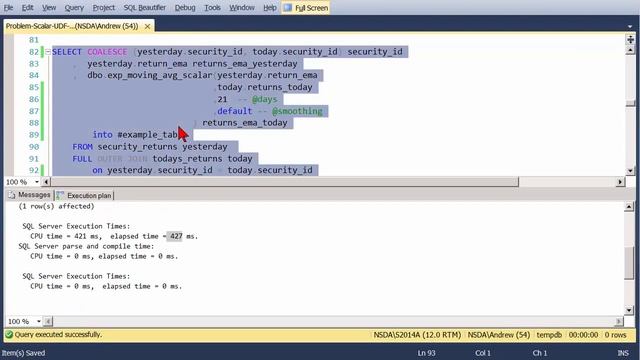Click the '@smoothing' comment on line 87
This screenshot has height=360, width=640.
(x=297, y=111)
